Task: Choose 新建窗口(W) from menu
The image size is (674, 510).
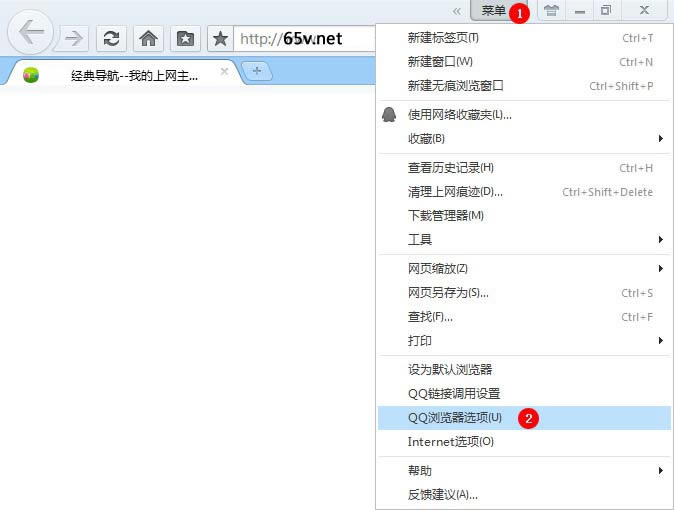Action: (524, 62)
